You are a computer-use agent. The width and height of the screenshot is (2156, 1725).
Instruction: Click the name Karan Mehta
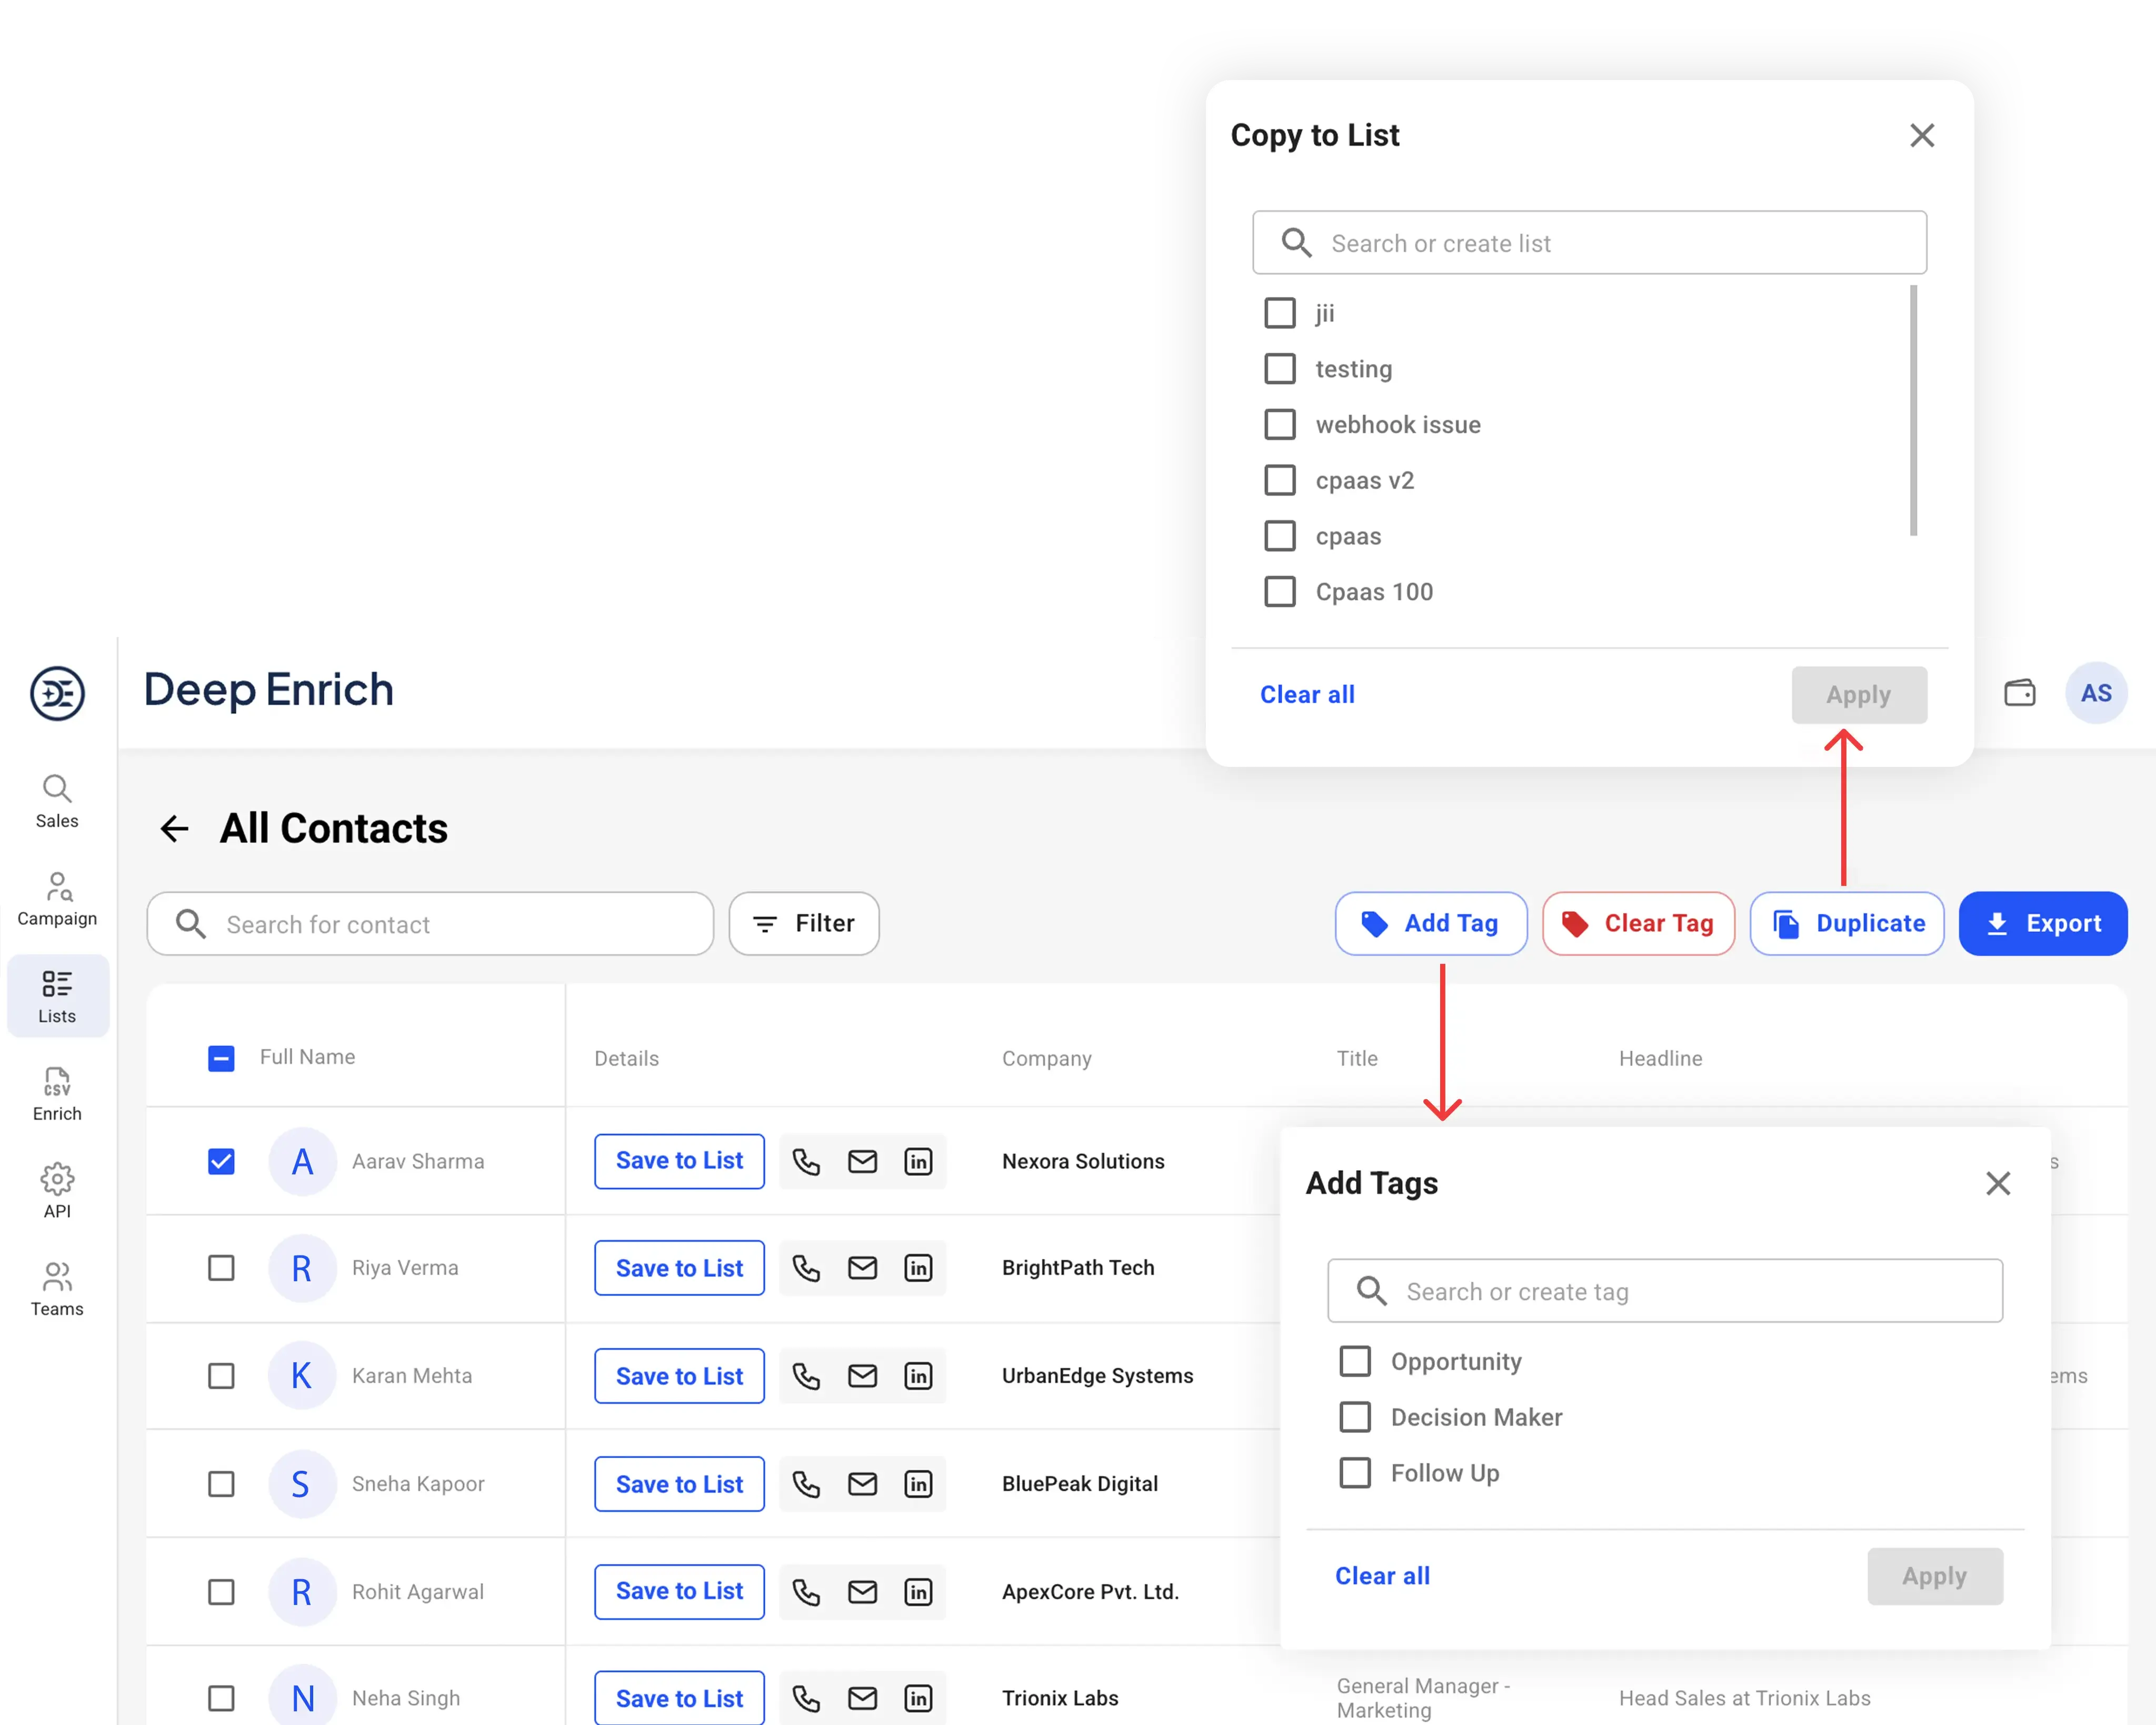point(411,1376)
